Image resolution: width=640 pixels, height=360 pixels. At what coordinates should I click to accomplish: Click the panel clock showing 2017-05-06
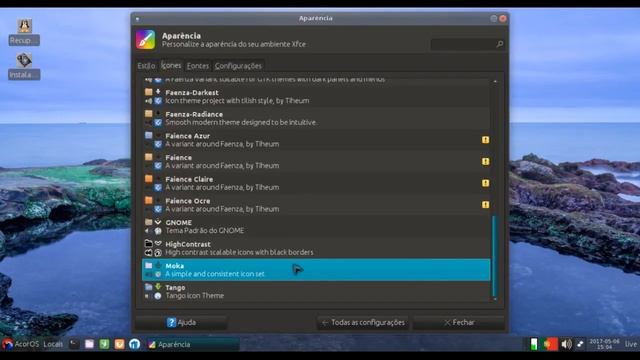point(604,344)
